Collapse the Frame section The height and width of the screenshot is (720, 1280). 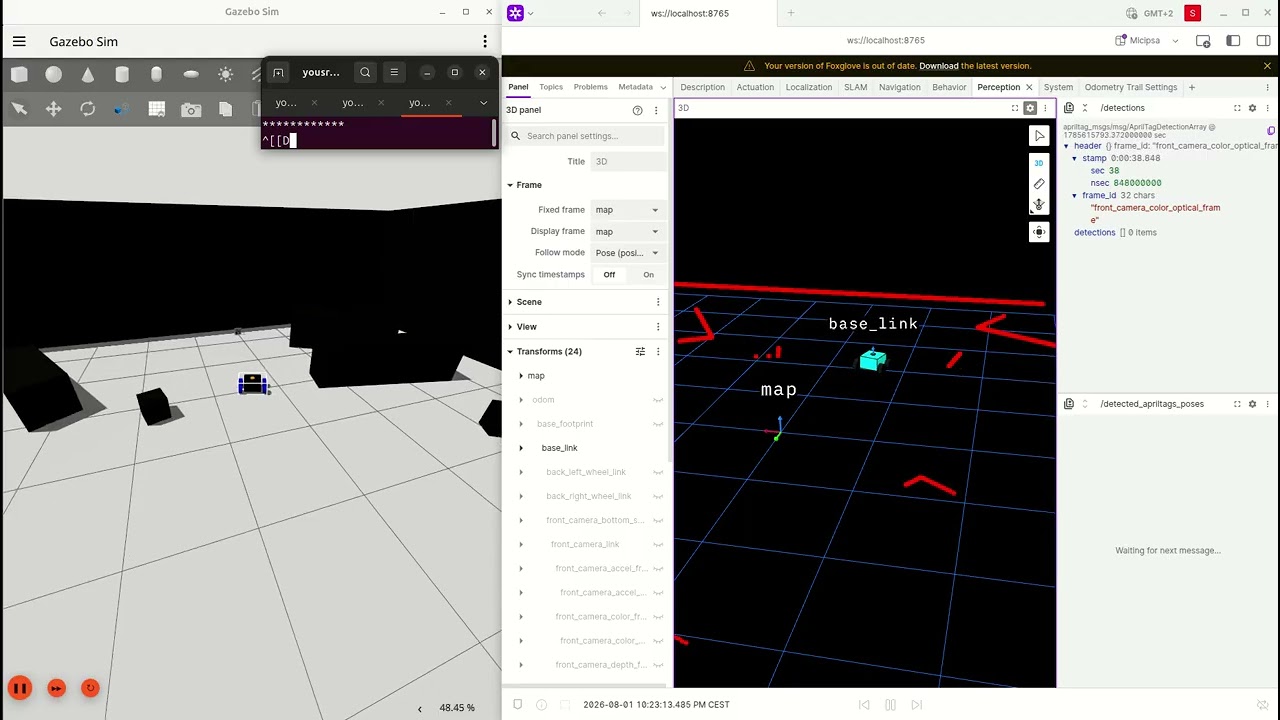(x=510, y=185)
